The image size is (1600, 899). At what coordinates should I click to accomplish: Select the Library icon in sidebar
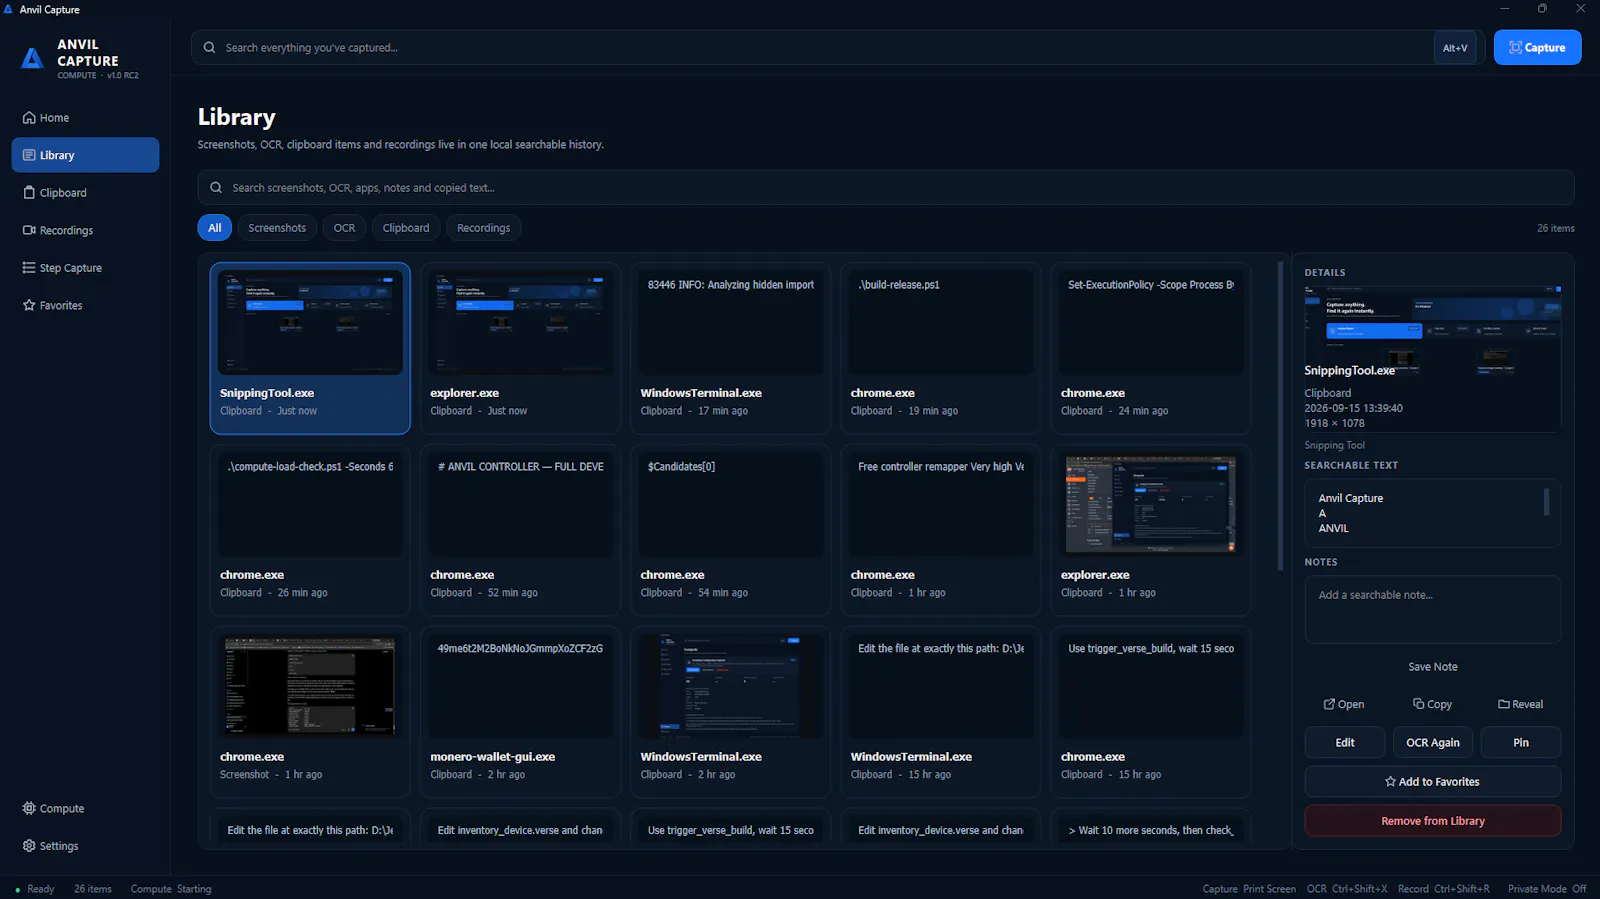click(29, 155)
